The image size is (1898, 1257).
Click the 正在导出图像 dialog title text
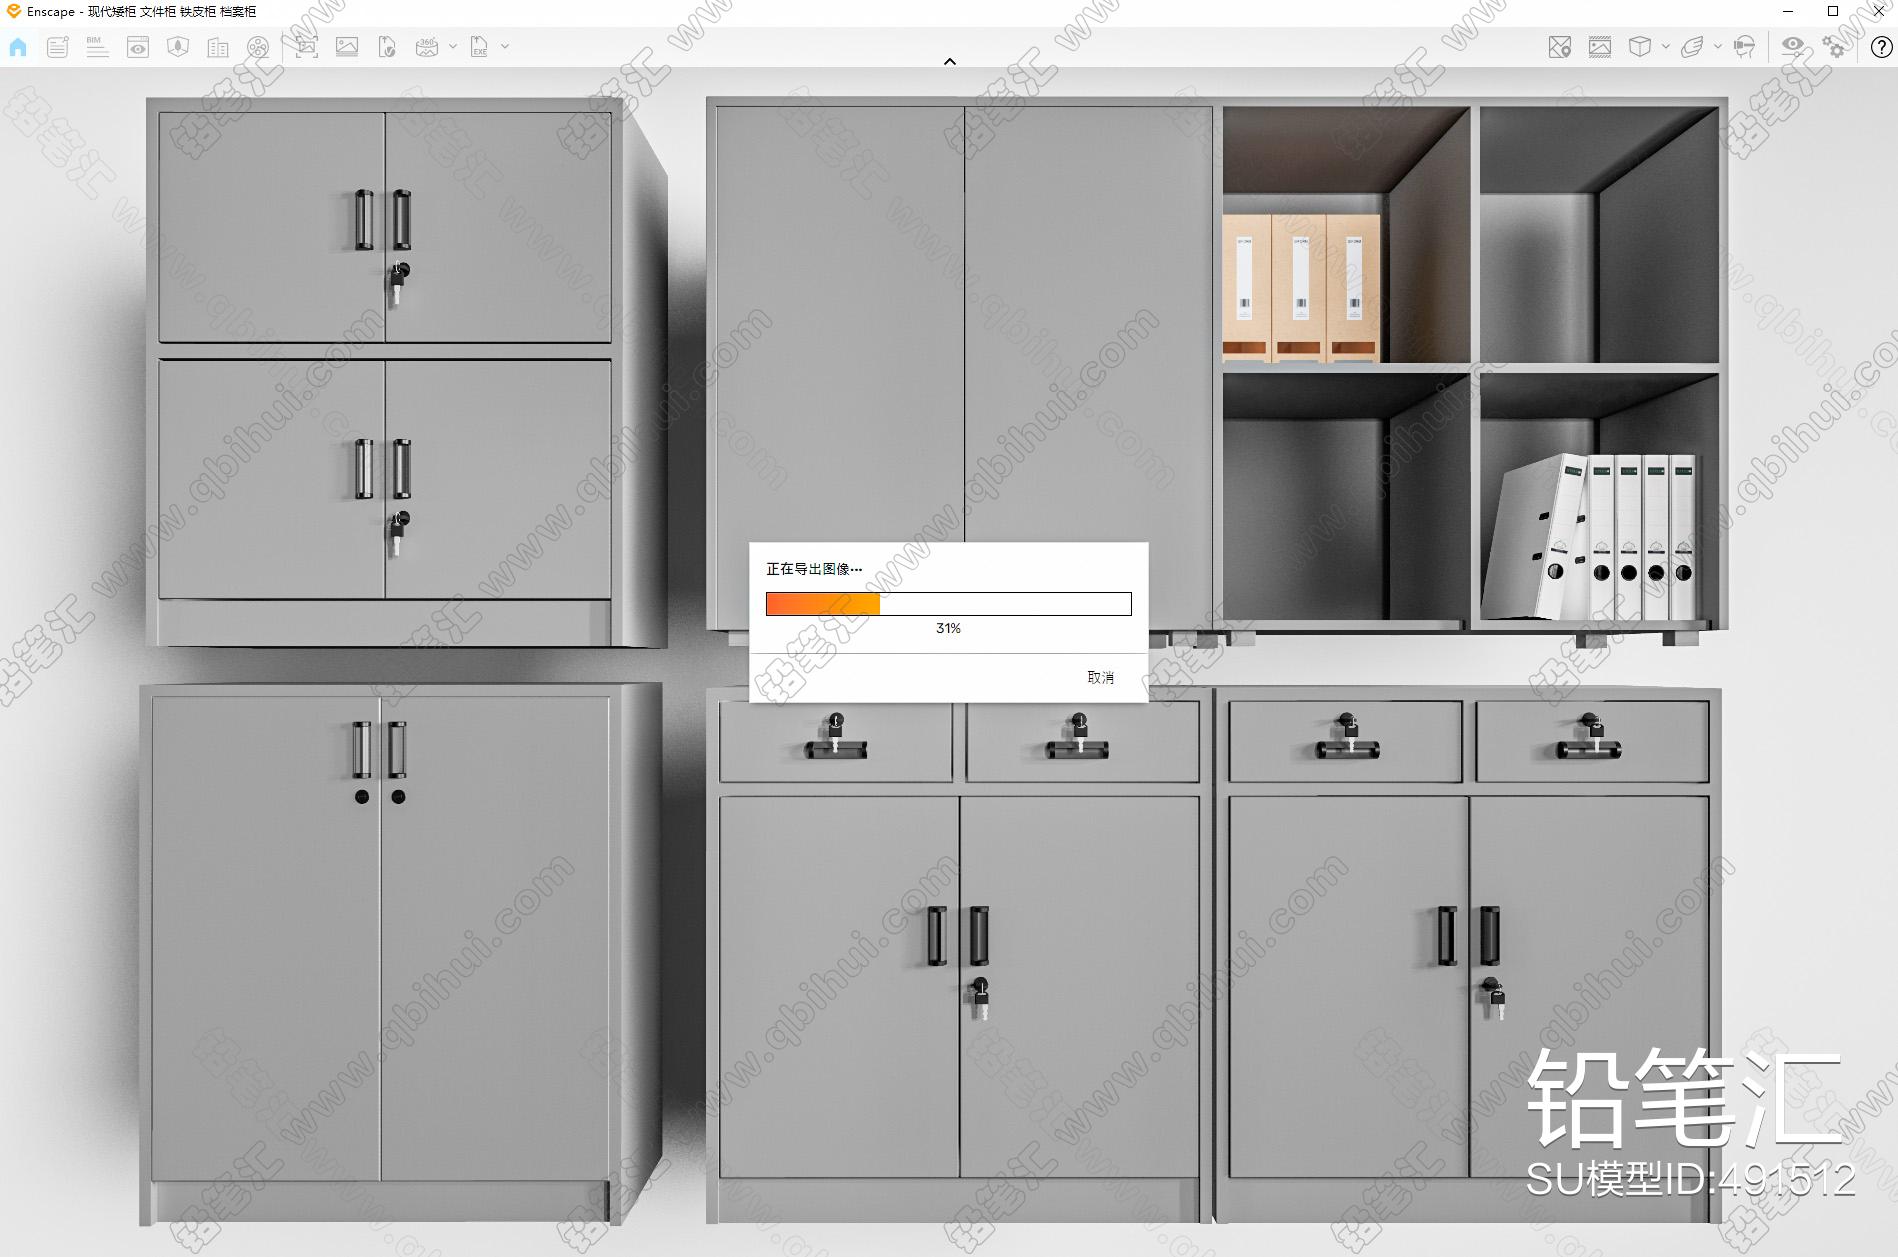click(814, 569)
